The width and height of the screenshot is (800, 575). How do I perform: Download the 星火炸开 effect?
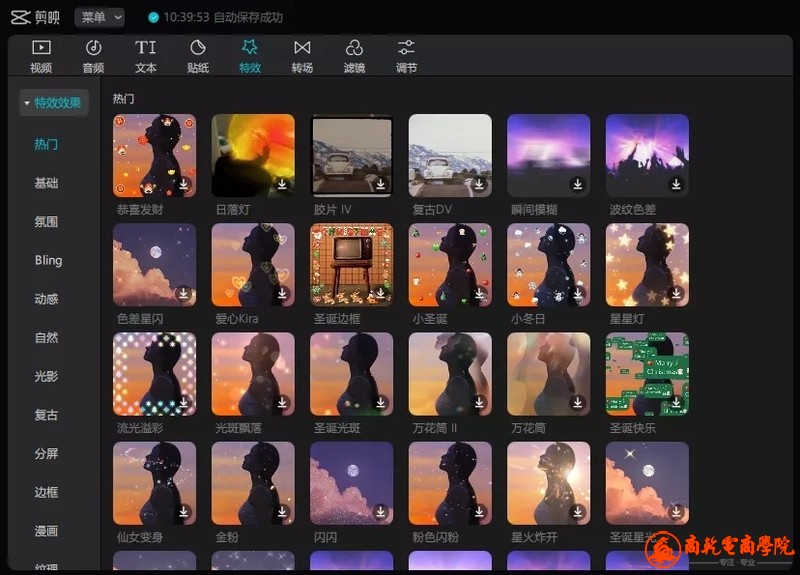[578, 511]
